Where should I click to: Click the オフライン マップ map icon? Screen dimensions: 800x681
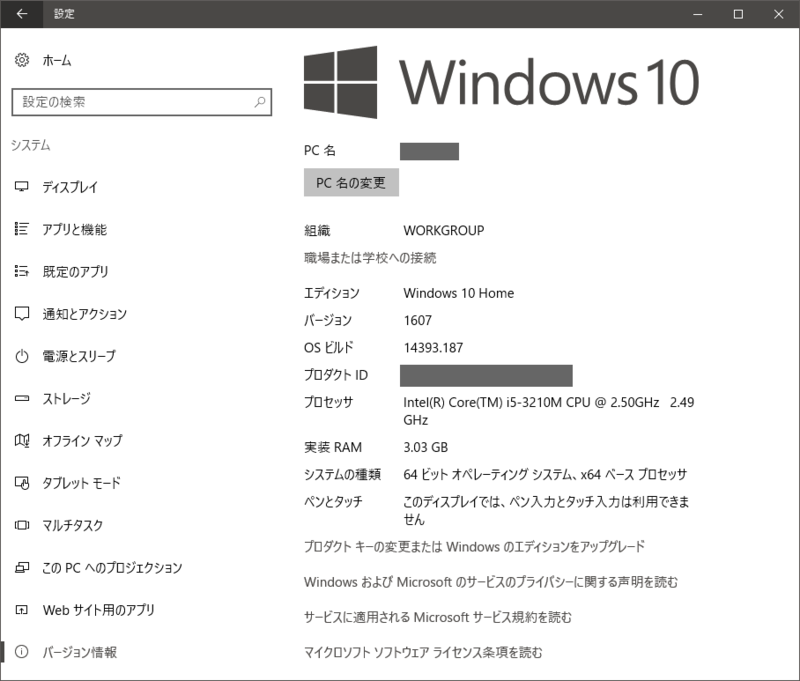(x=21, y=440)
